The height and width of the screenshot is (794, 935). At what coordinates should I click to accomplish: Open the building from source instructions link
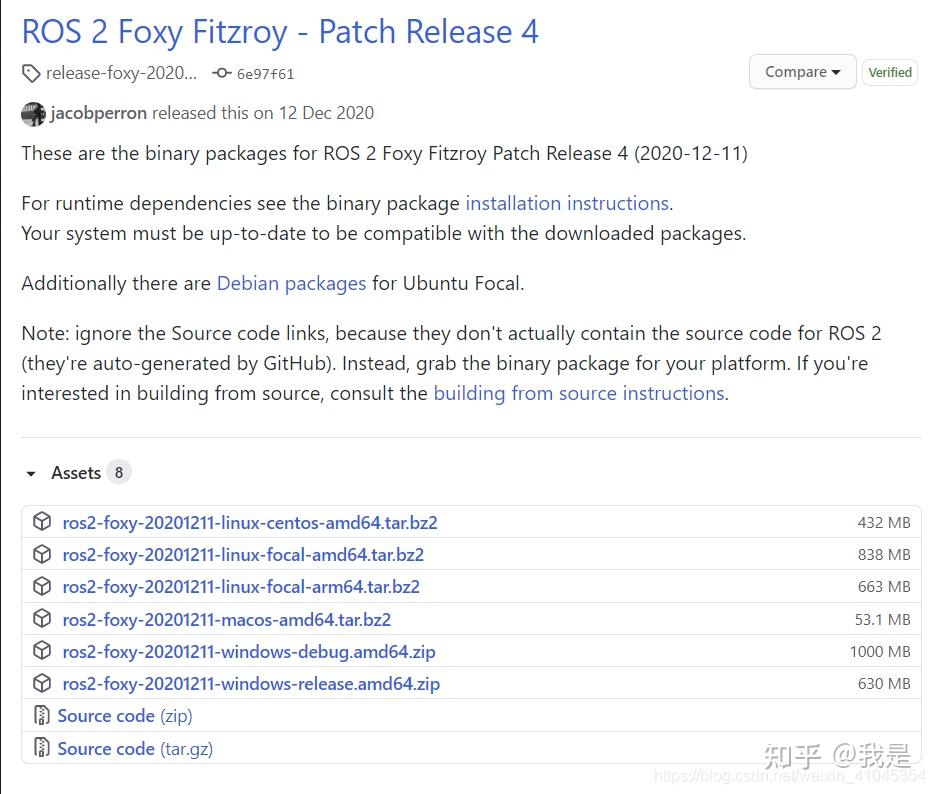click(579, 393)
